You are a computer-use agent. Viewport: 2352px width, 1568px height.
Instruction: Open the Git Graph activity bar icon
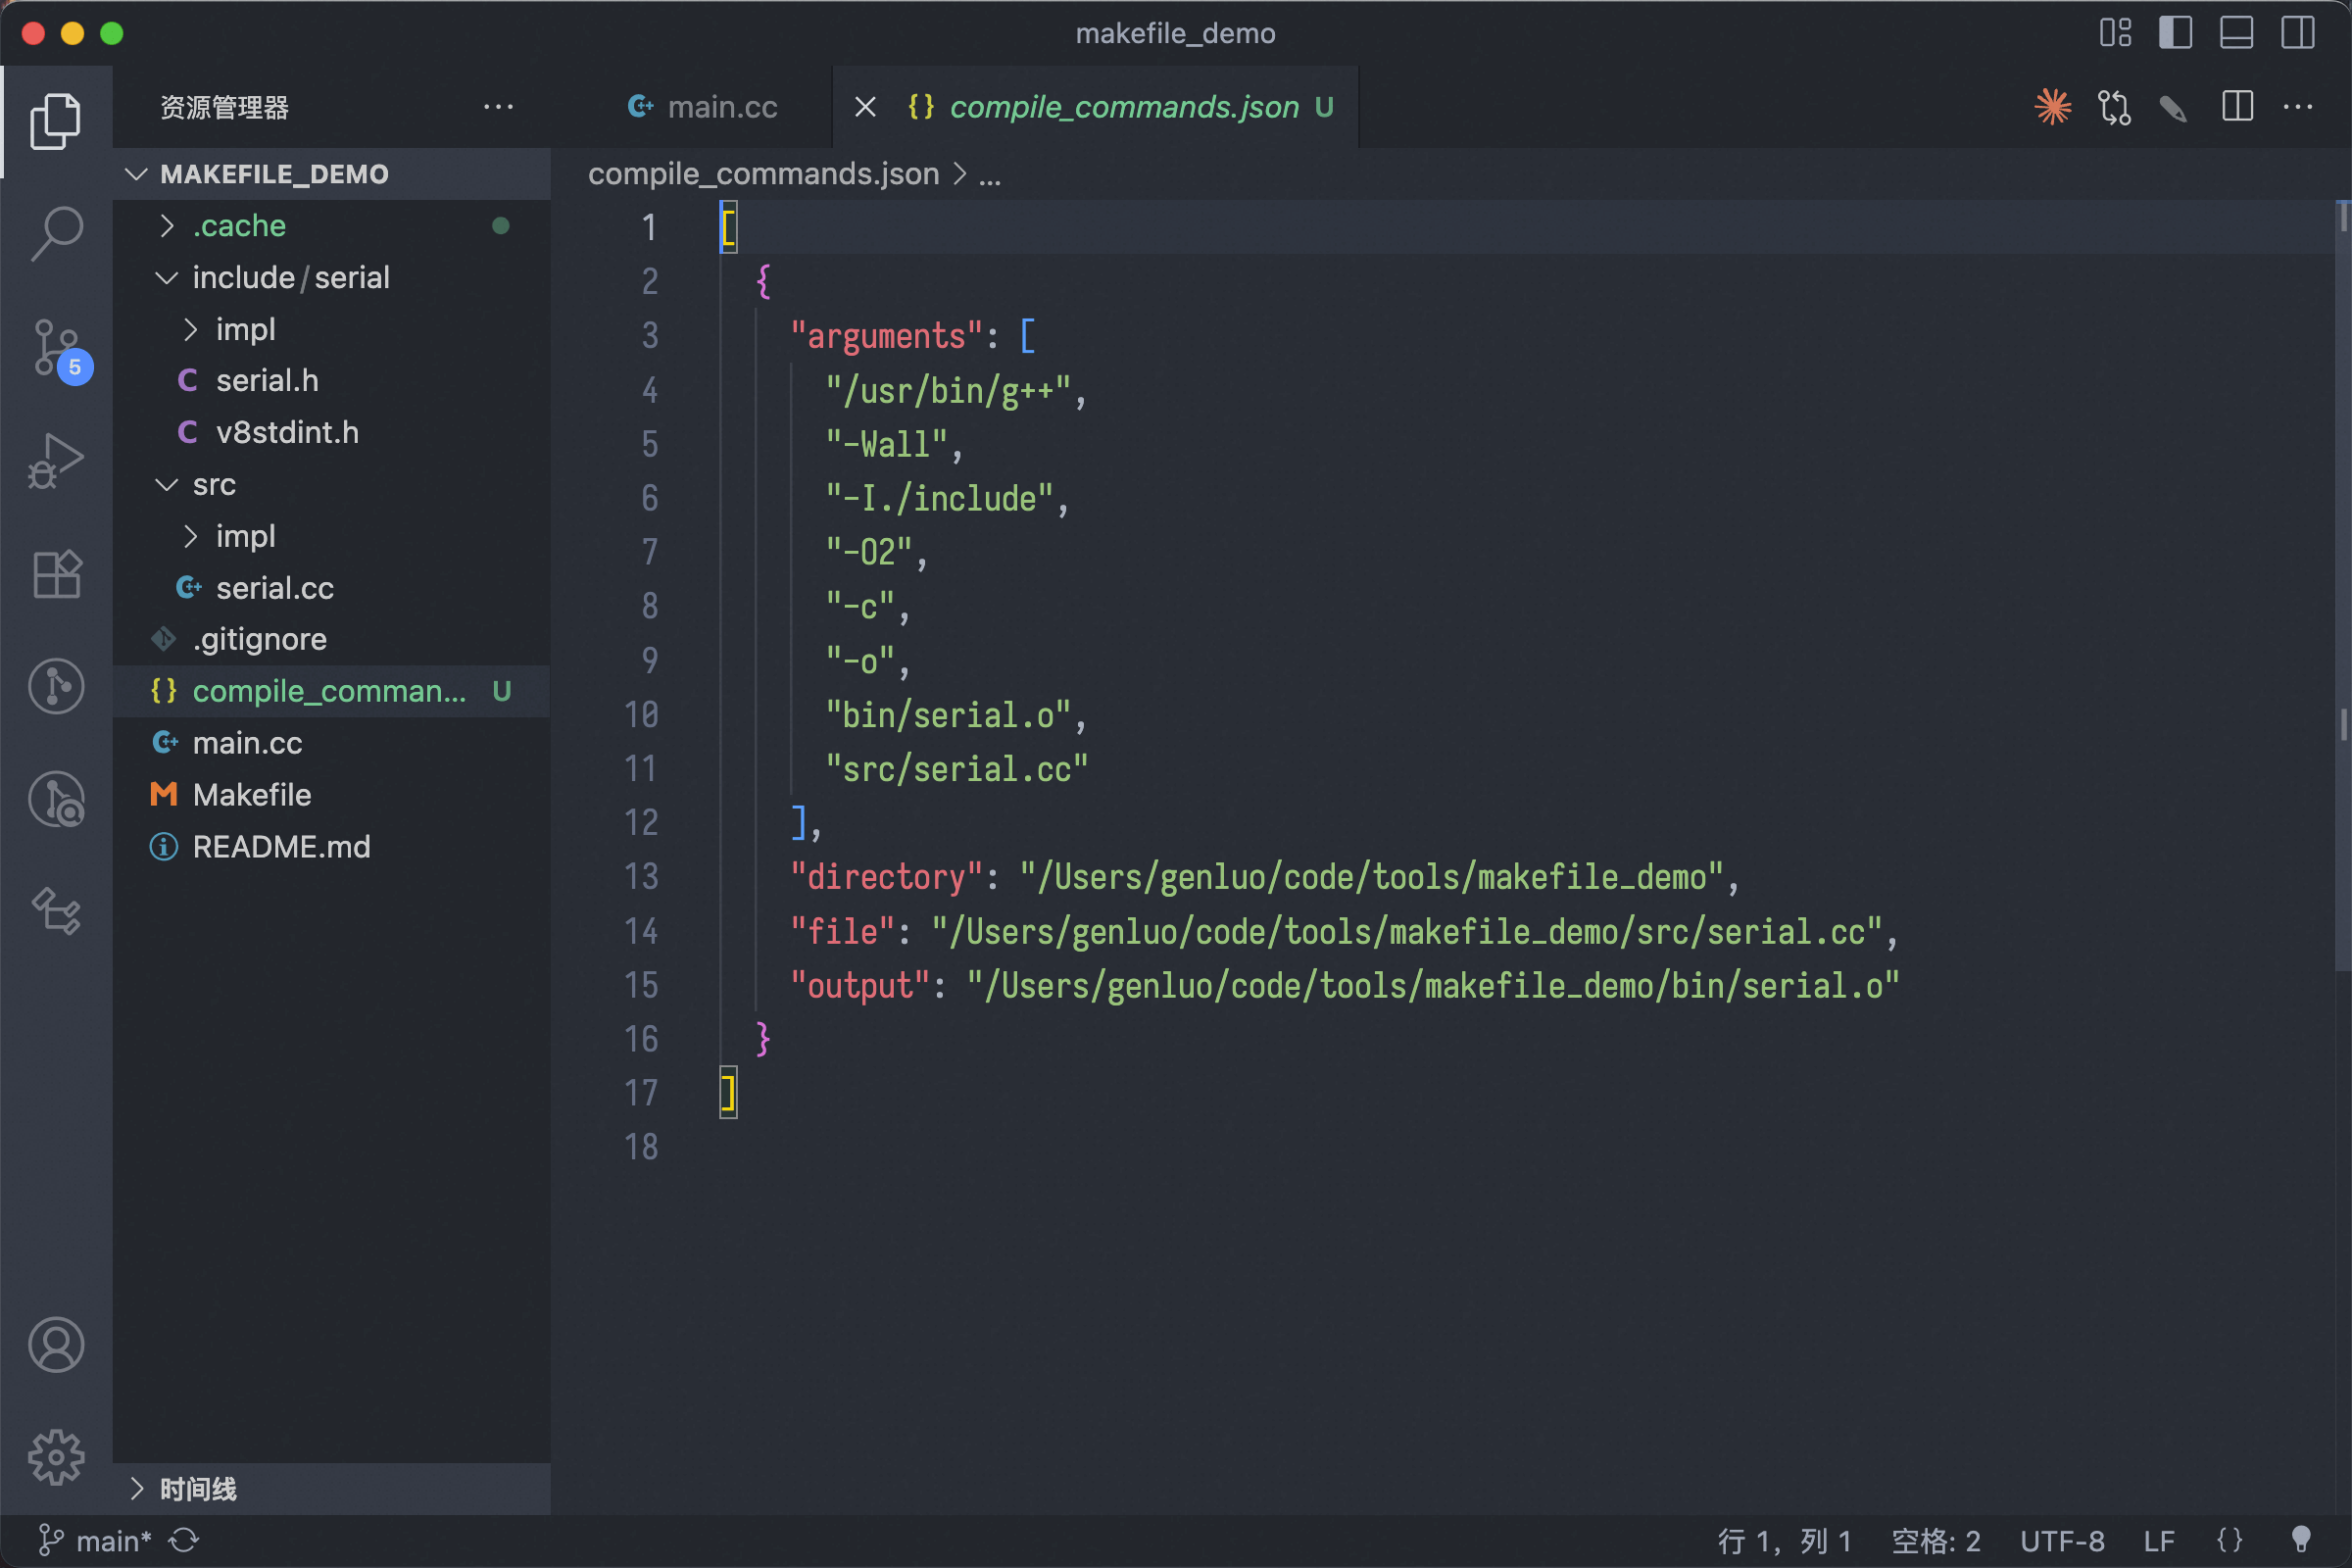tap(56, 686)
